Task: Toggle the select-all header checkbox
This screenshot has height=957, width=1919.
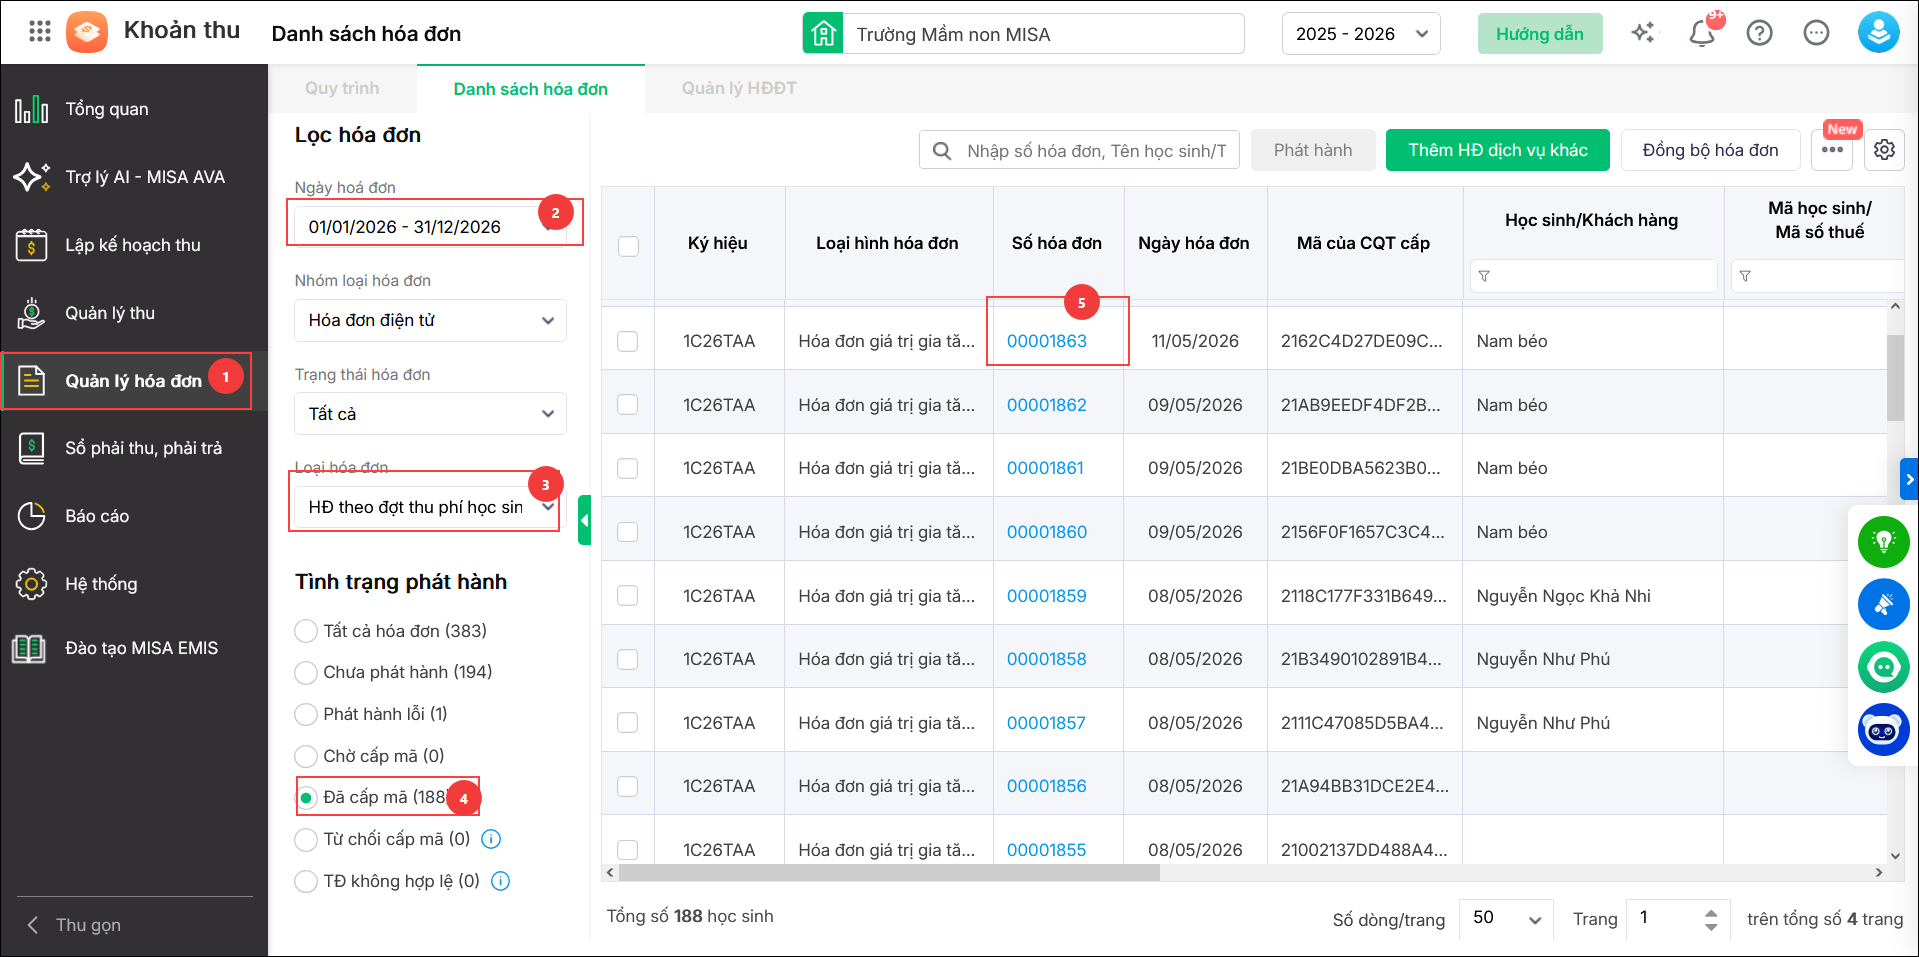Action: click(628, 246)
